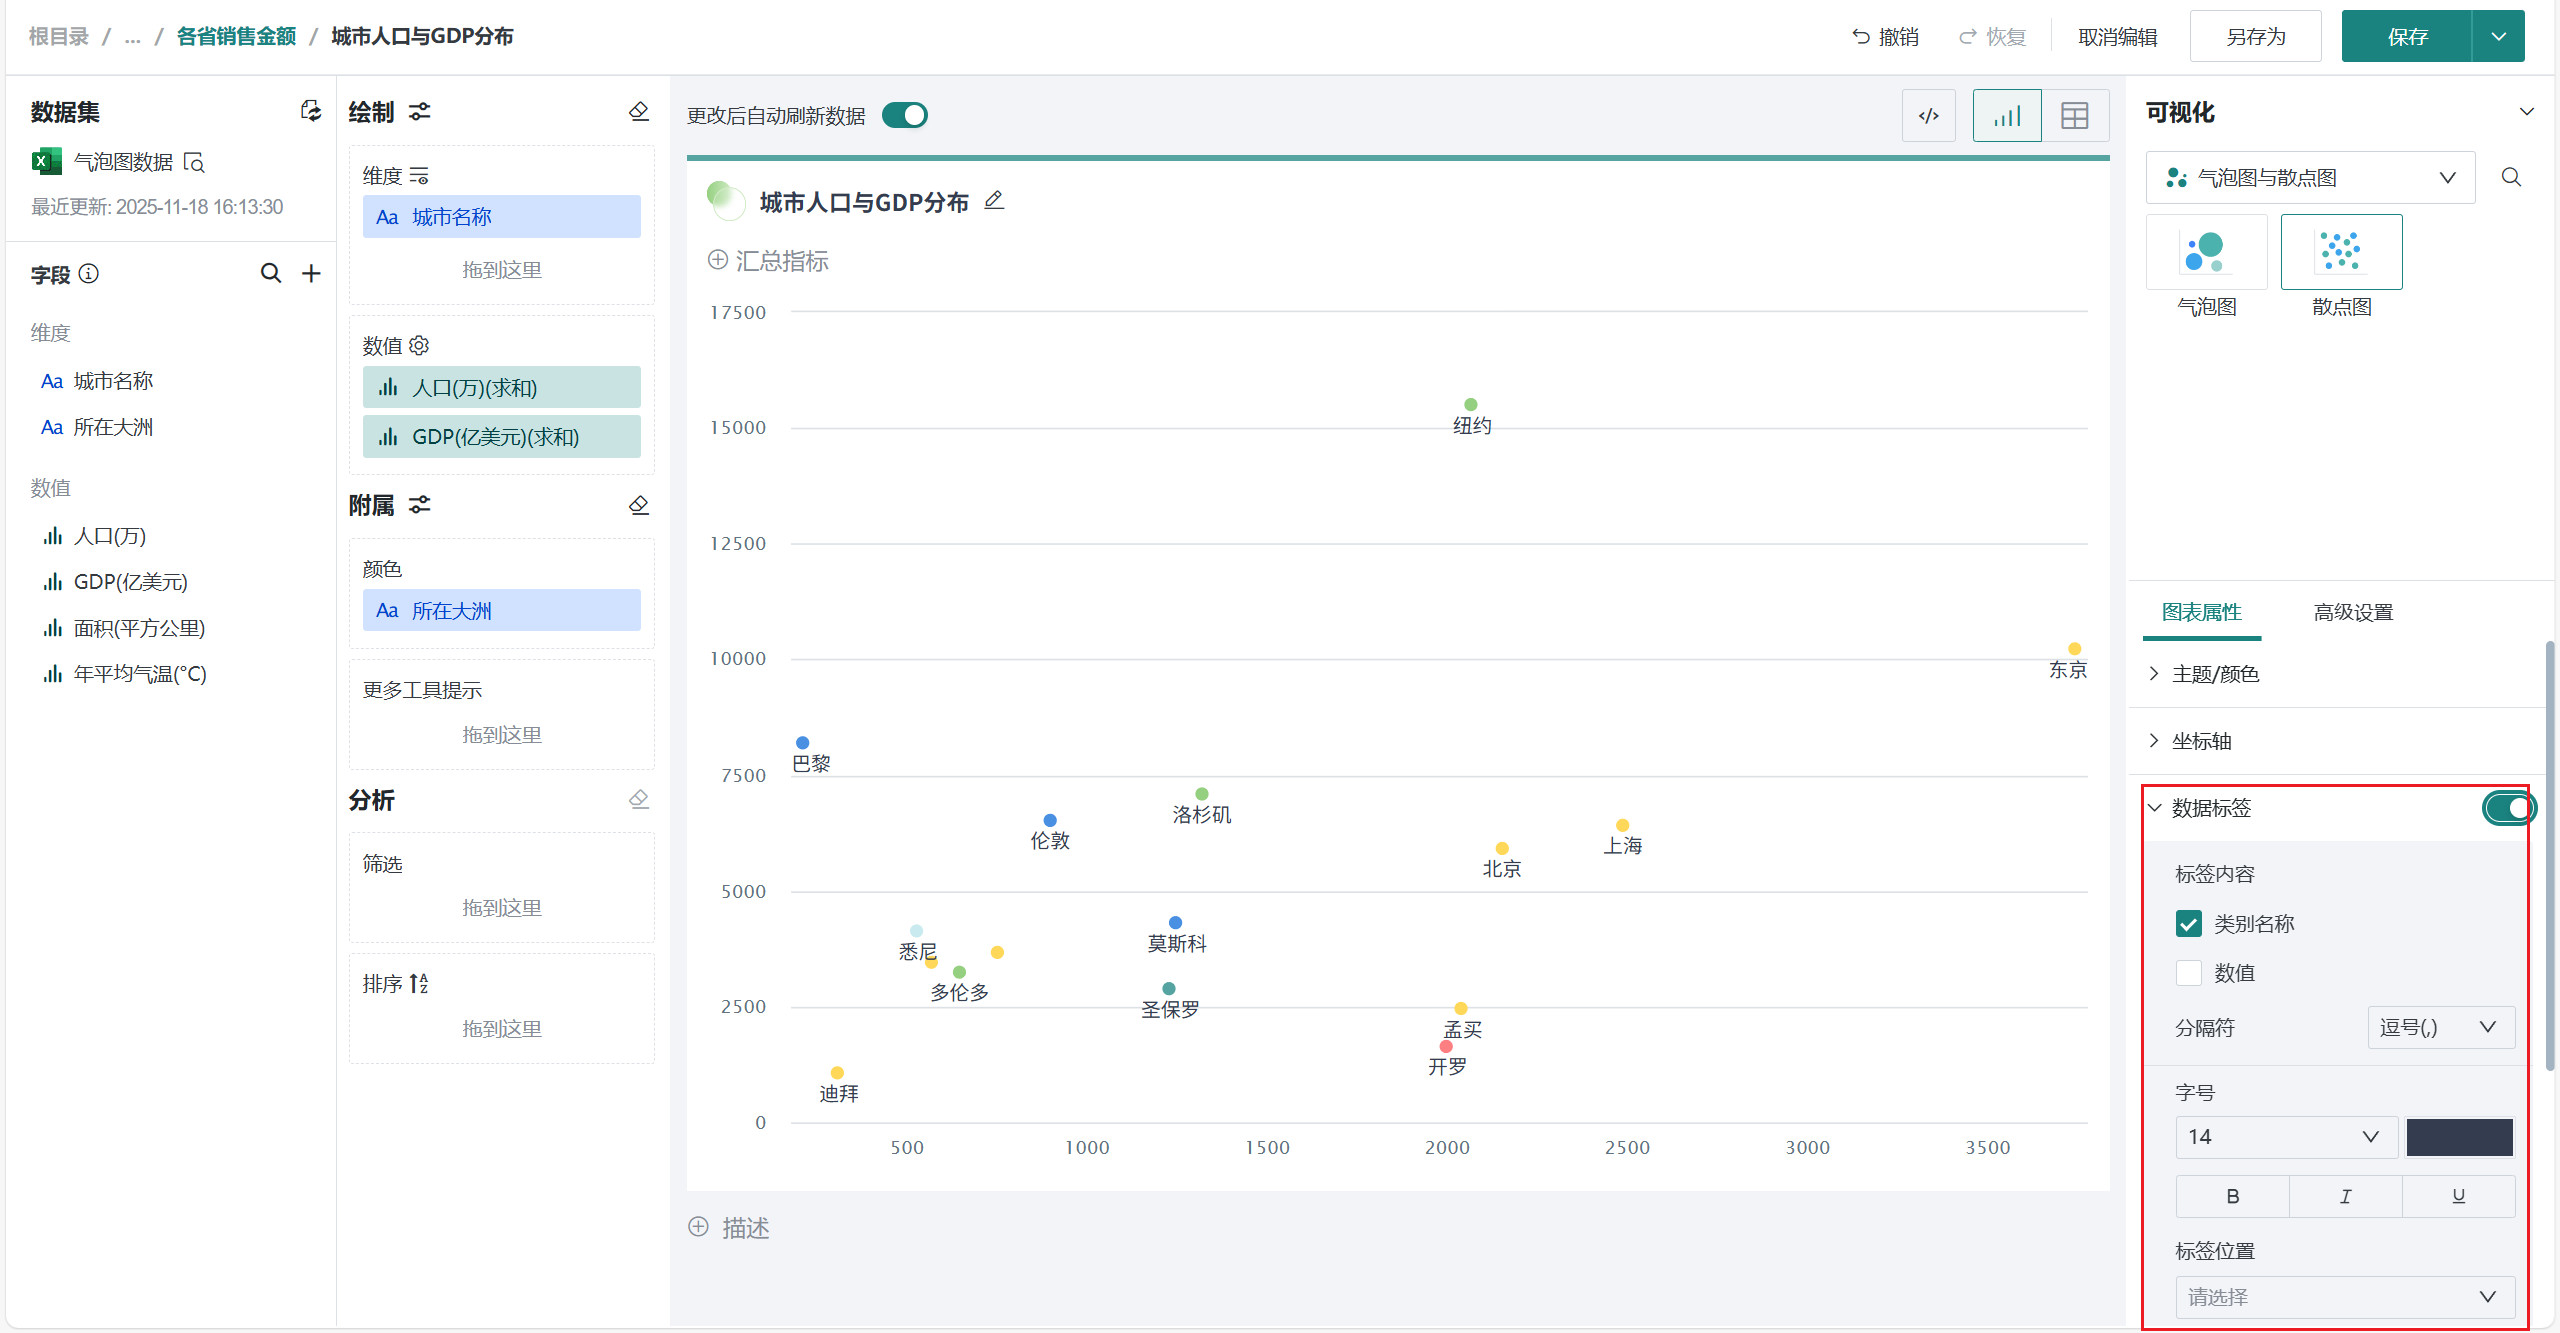Click the eraser icon in 绘制 panel
The image size is (2560, 1333).
click(639, 111)
